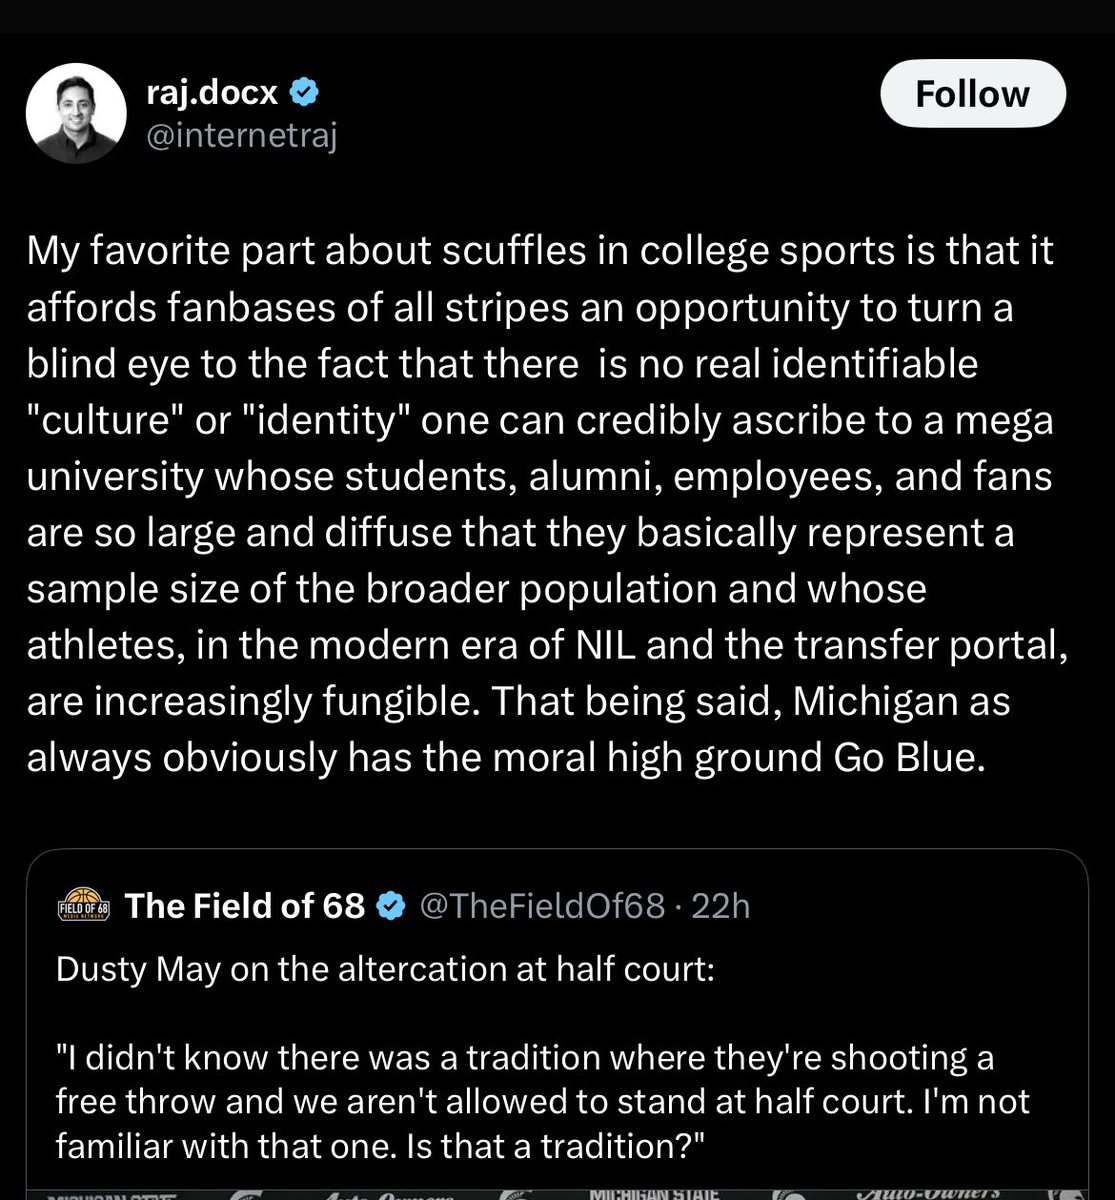Click the tweet's opening line about scuffles
Screen dimensions: 1115x1200
pos(540,250)
